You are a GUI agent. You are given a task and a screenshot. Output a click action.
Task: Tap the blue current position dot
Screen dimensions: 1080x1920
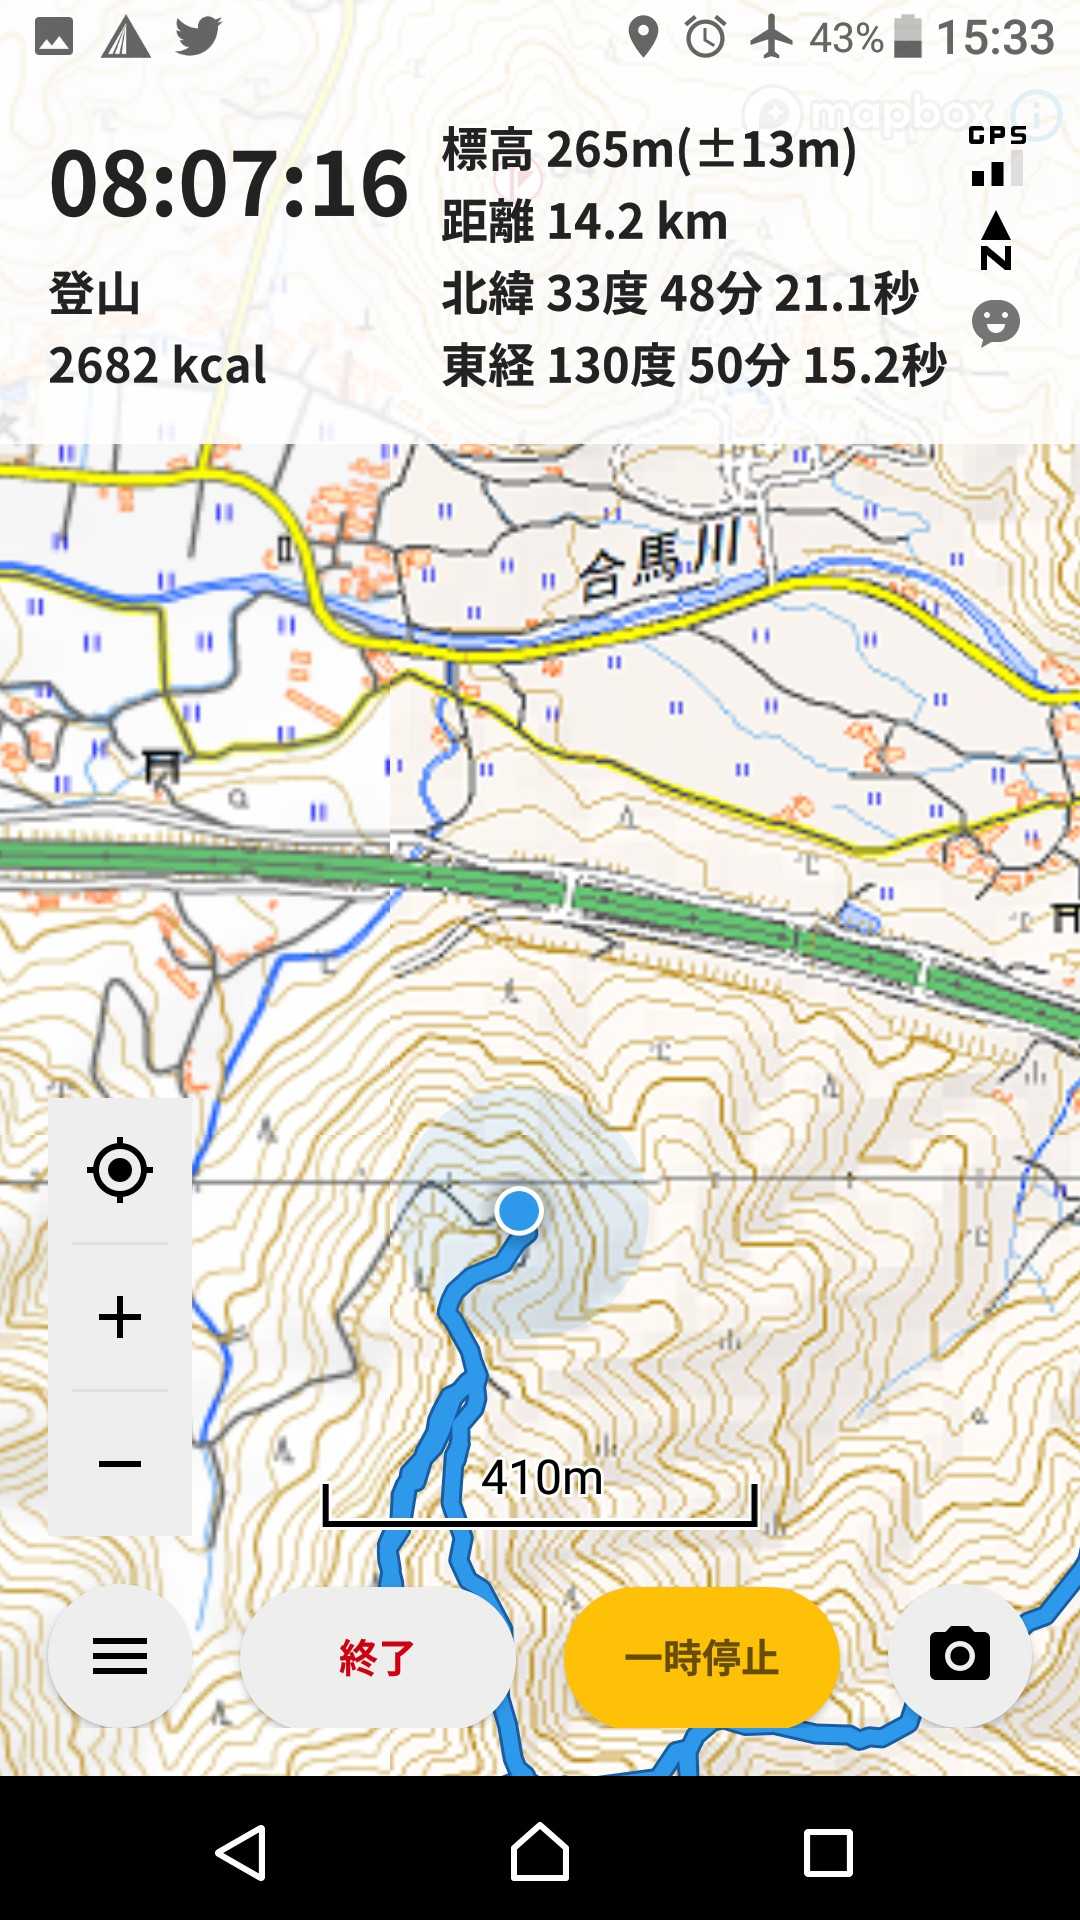[x=519, y=1210]
